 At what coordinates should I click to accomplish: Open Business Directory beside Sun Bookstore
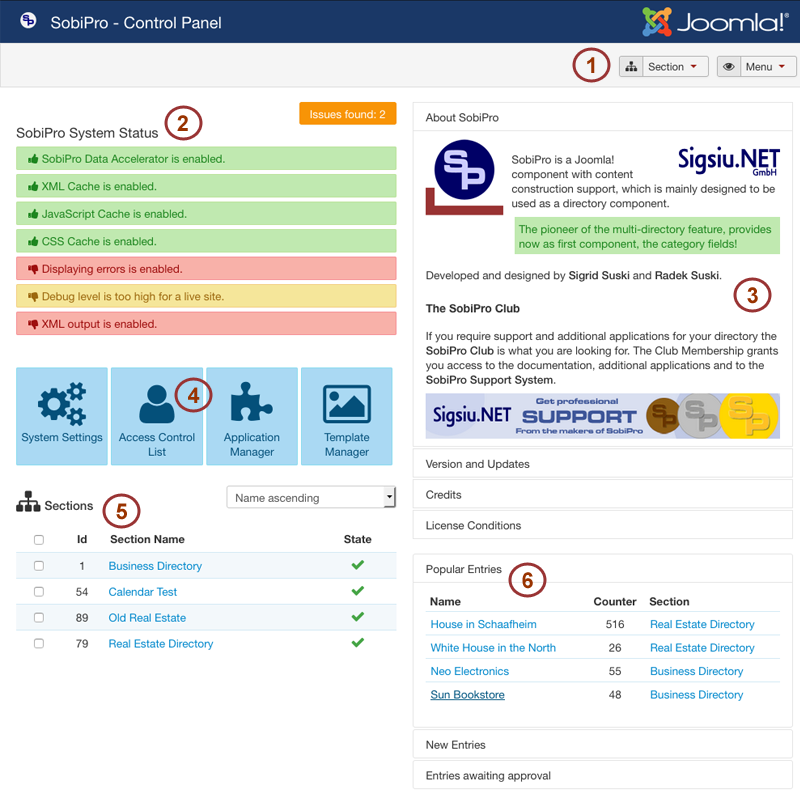pyautogui.click(x=696, y=694)
